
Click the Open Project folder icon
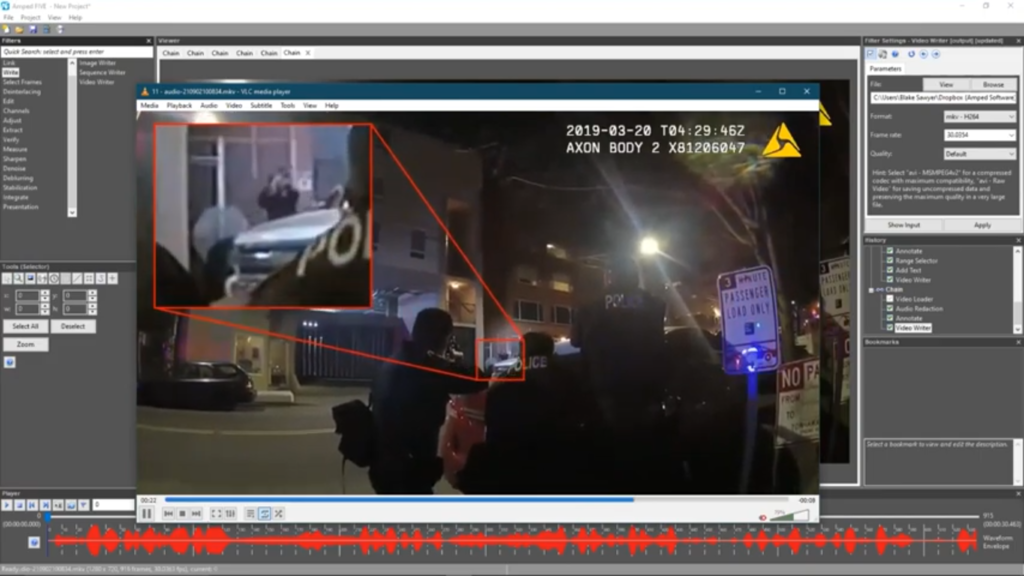19,29
